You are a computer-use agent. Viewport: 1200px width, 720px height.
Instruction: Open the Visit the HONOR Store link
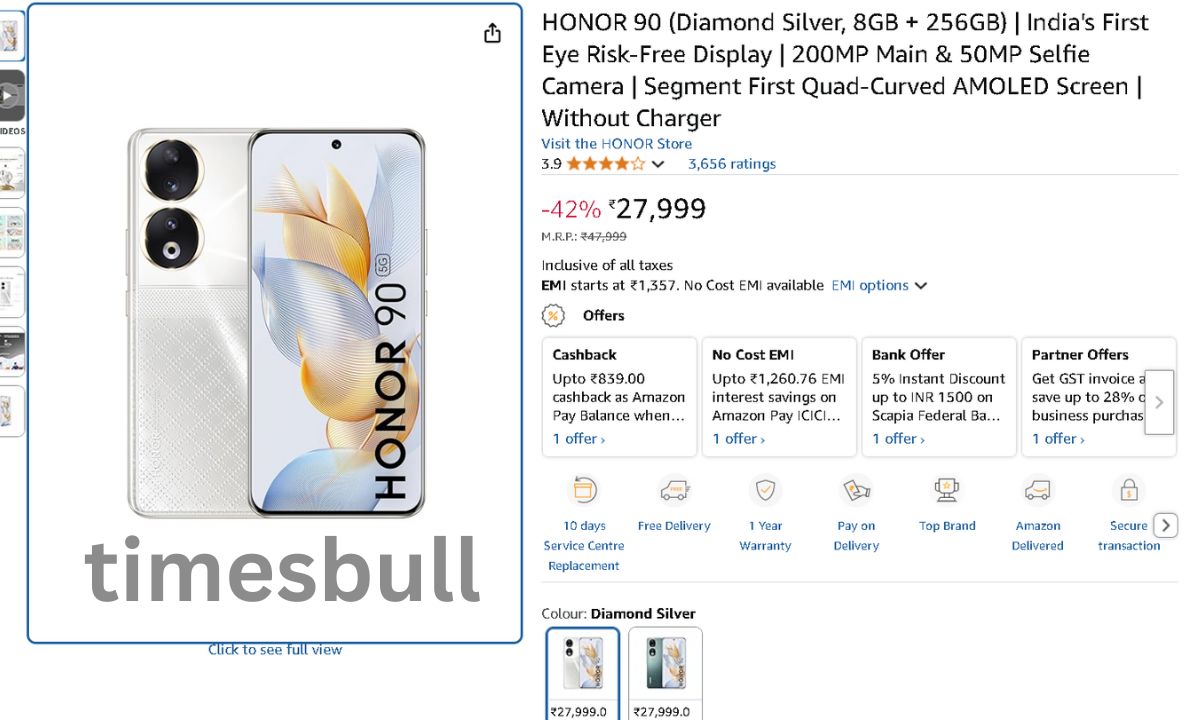[x=616, y=144]
